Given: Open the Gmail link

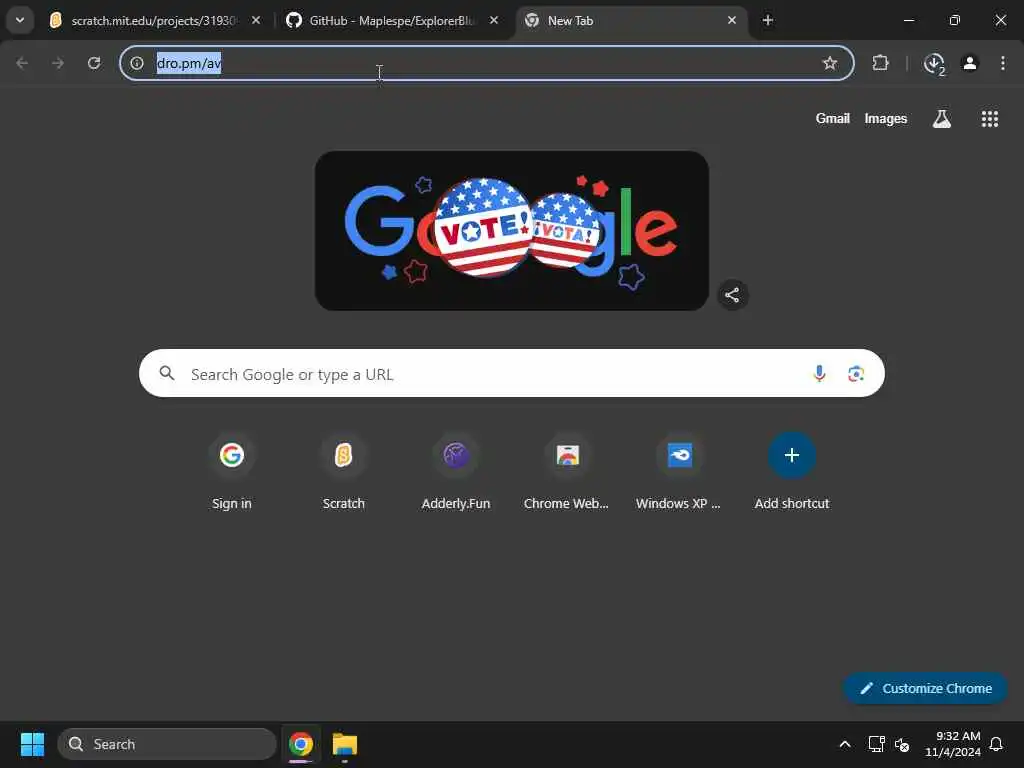Looking at the screenshot, I should [x=833, y=118].
